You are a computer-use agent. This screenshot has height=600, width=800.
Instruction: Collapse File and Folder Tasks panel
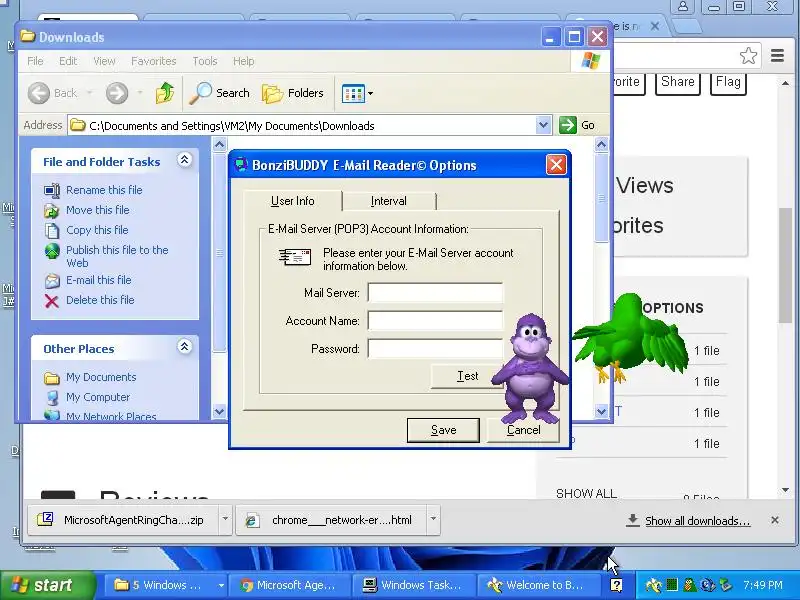184,160
